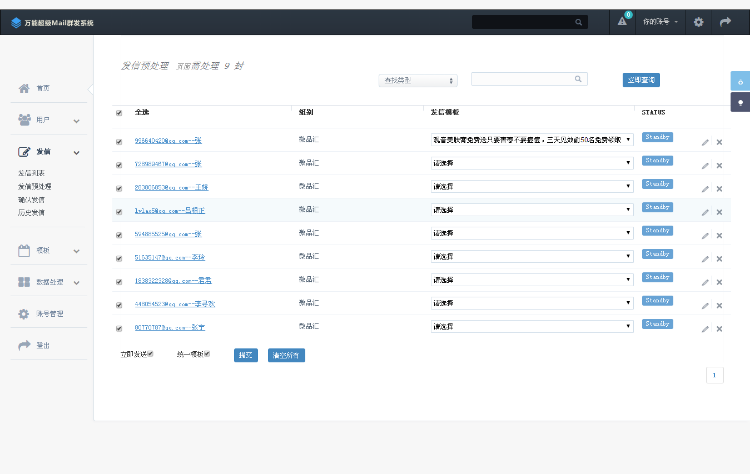Screen dimensions: 750x474
Task: Click the 清空所有 button
Action: 286,355
